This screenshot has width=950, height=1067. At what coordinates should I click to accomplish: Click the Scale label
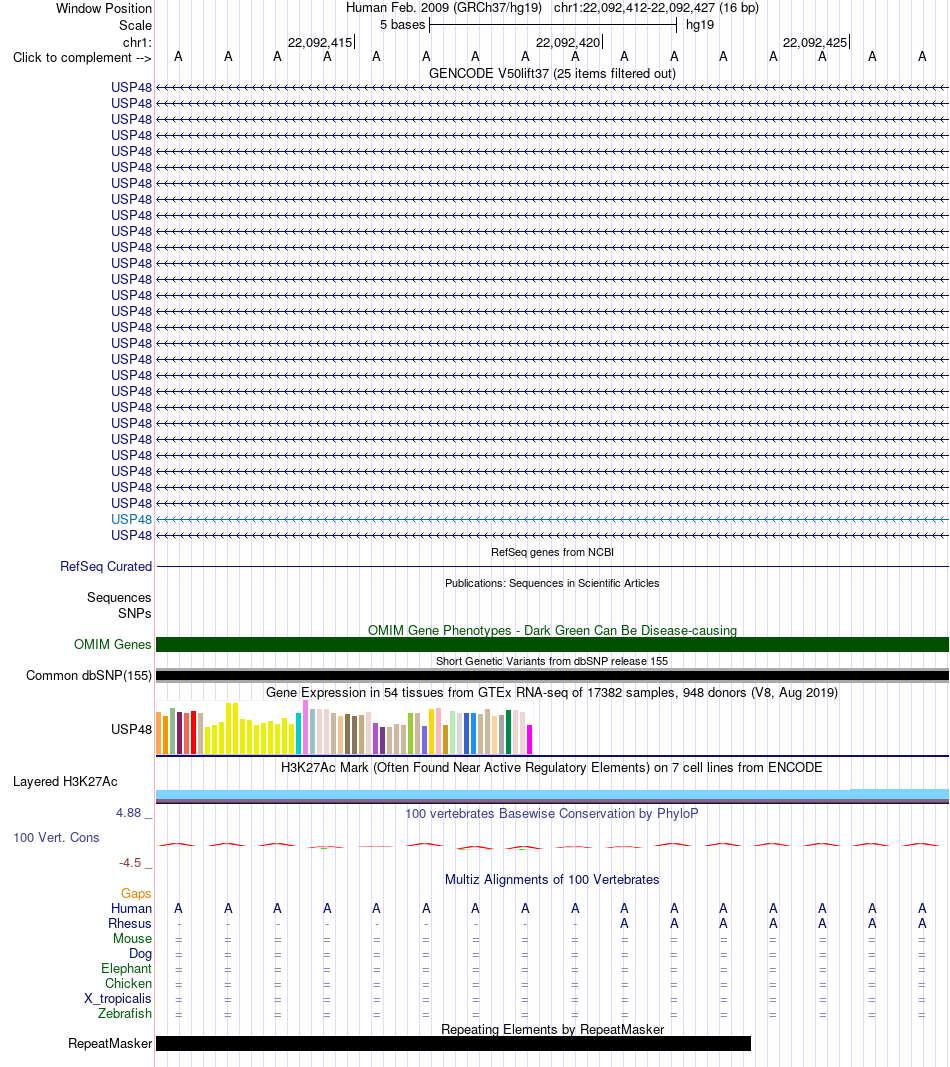coord(135,25)
